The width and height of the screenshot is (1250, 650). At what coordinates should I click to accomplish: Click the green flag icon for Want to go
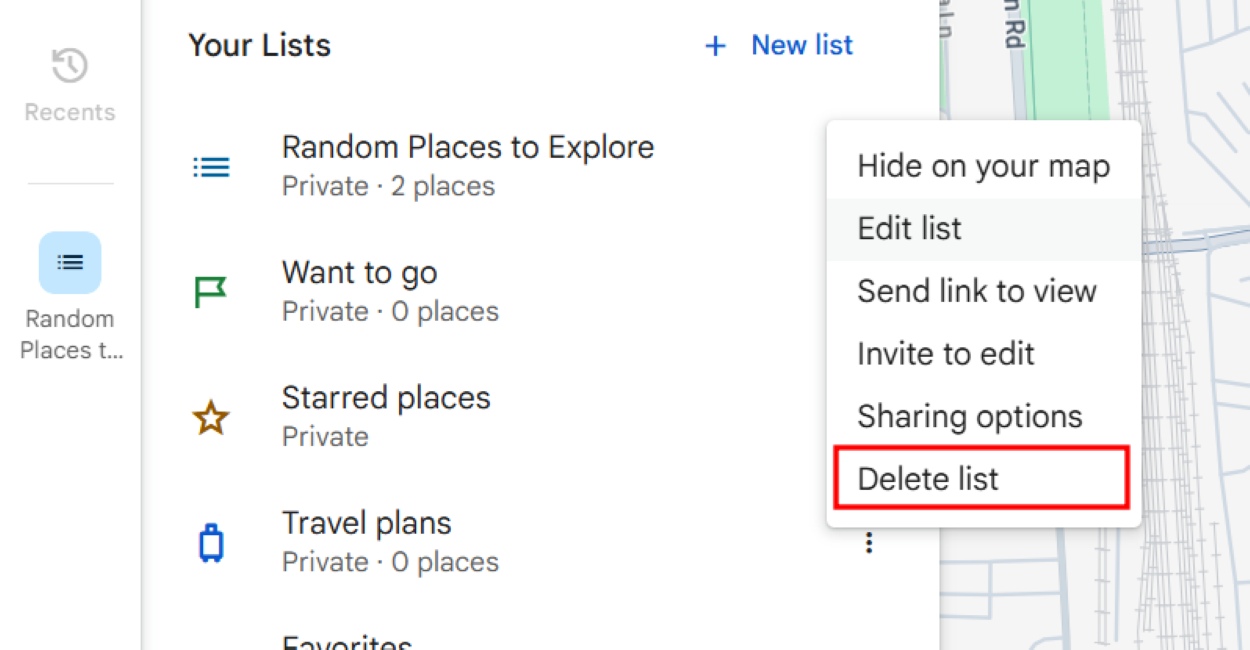210,292
